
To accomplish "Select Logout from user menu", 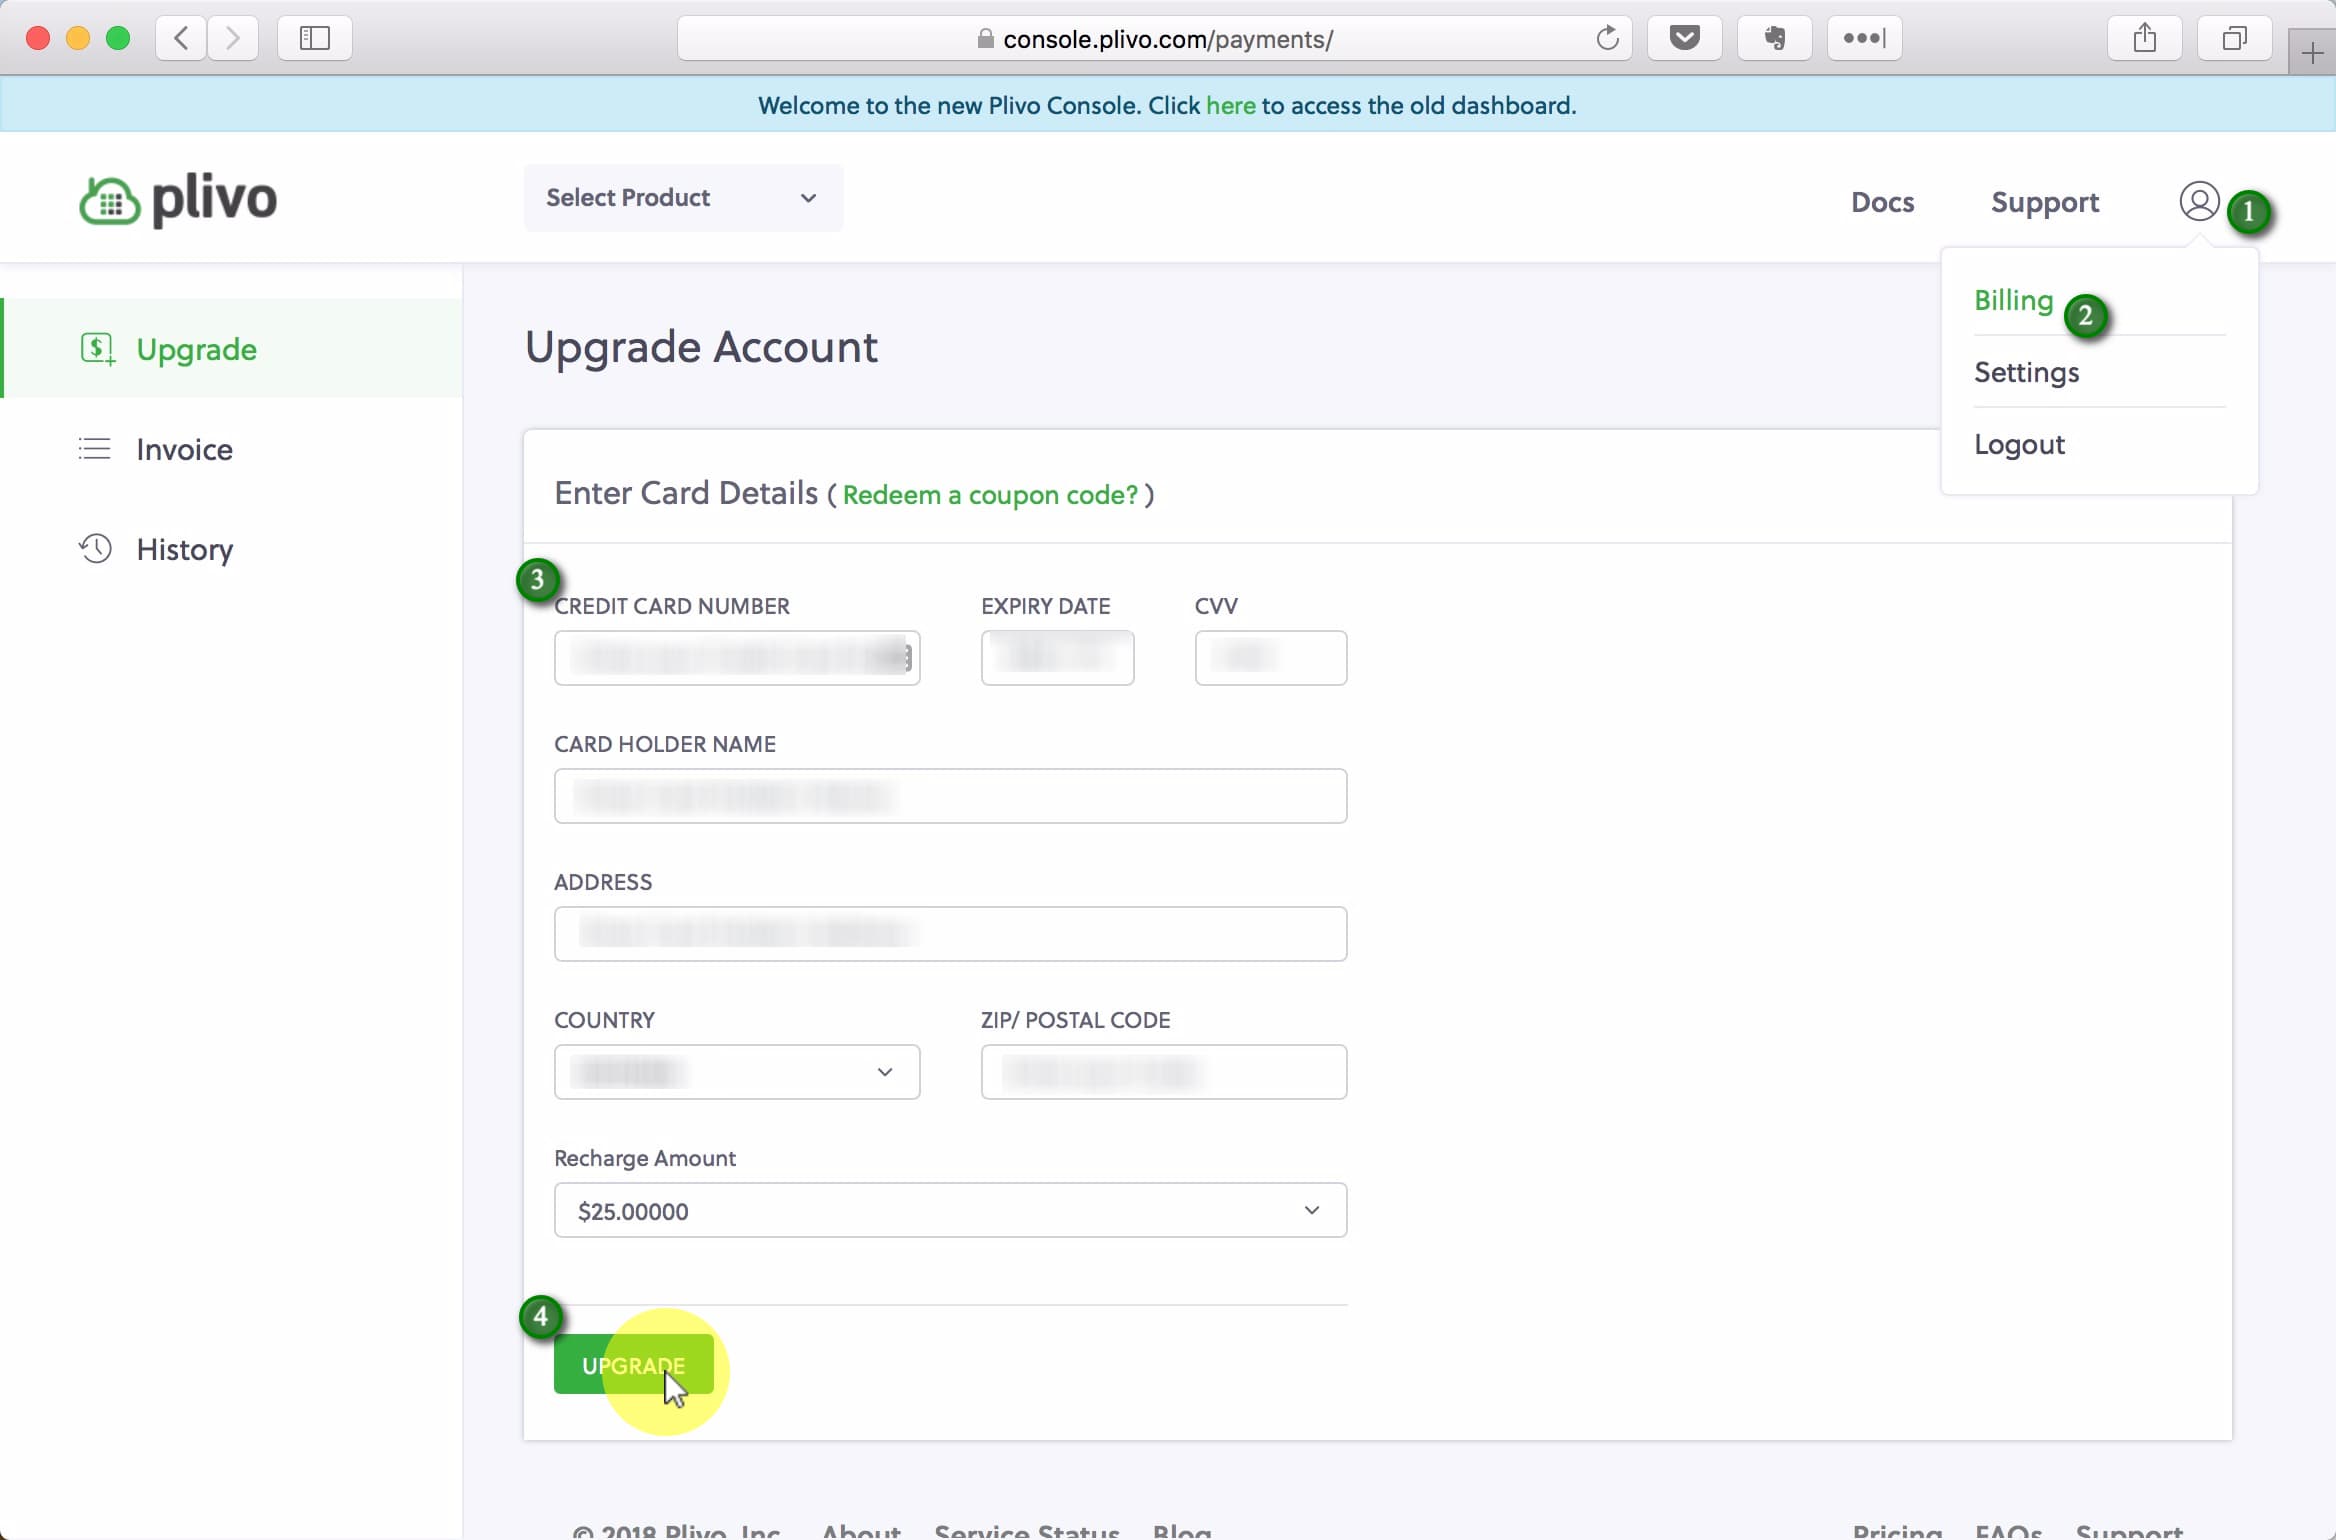I will 2020,443.
